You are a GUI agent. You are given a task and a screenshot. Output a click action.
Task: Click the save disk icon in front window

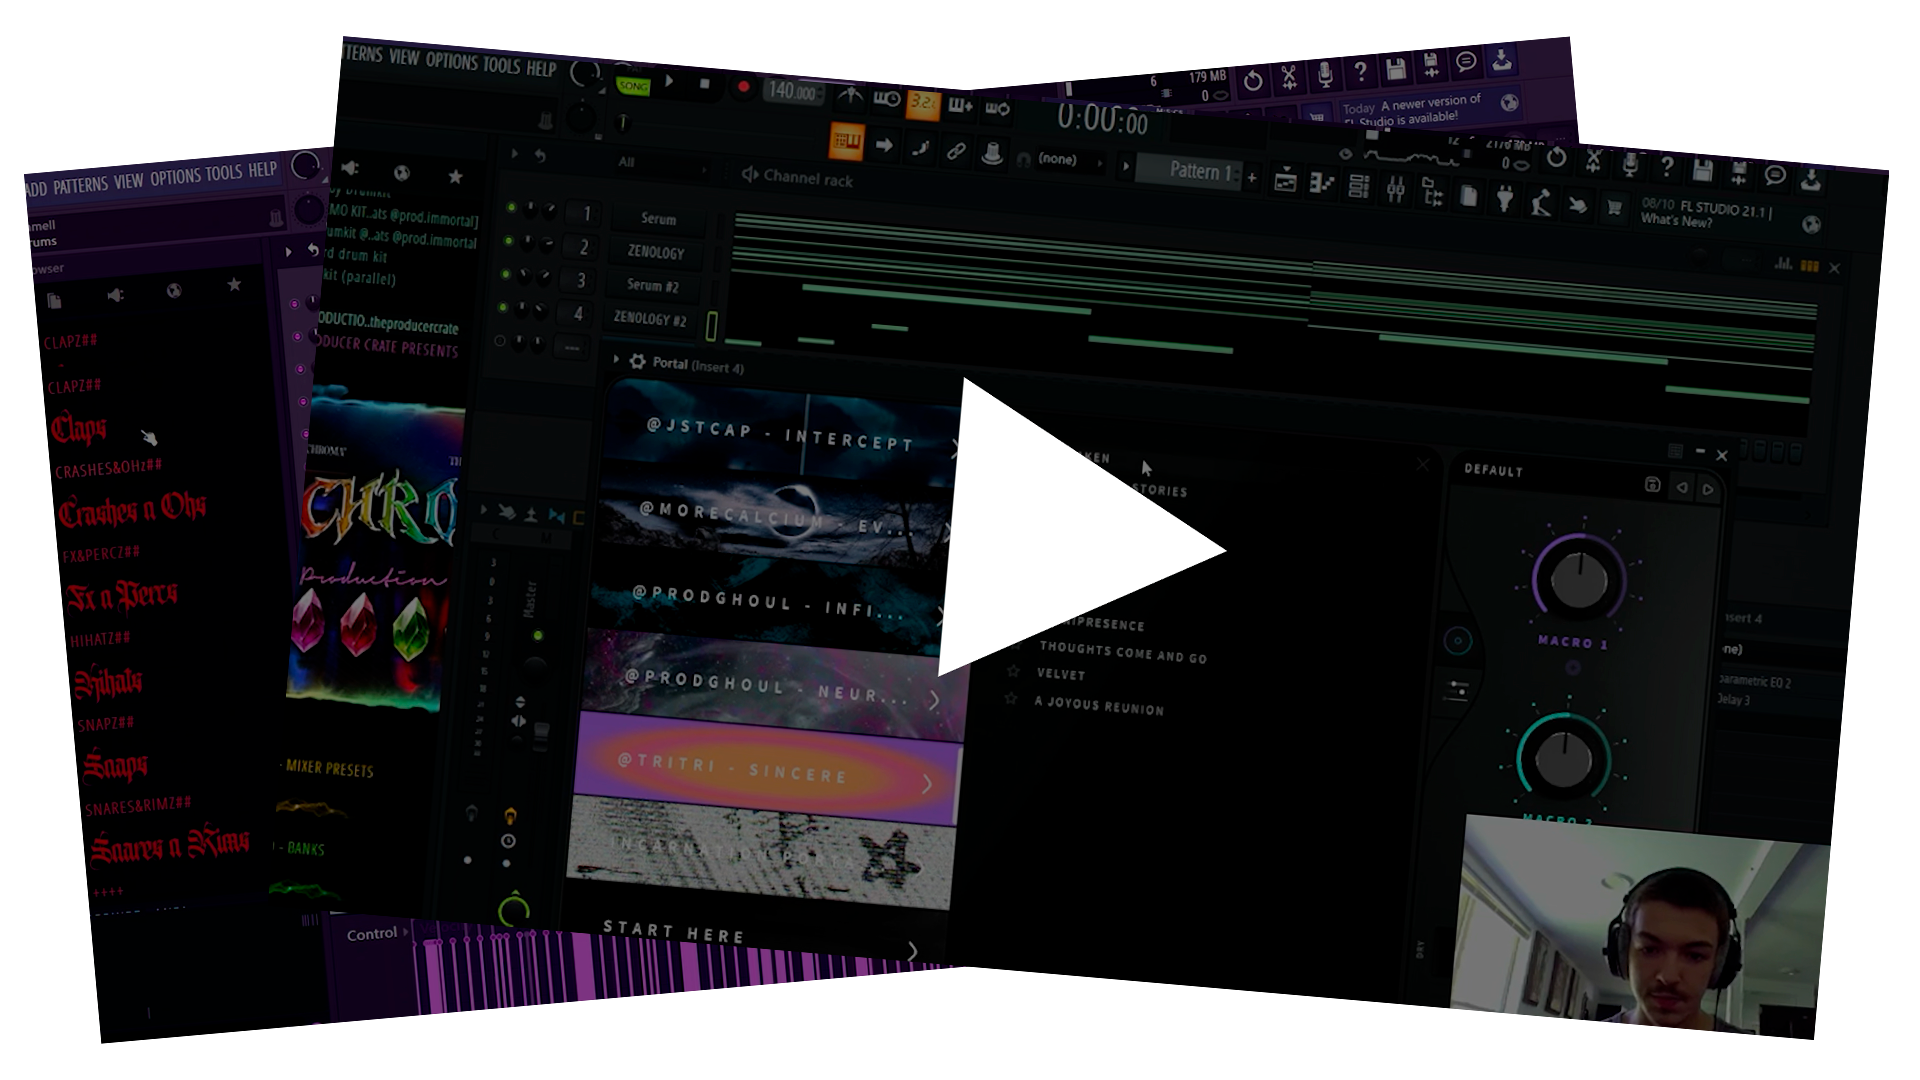pyautogui.click(x=1702, y=171)
